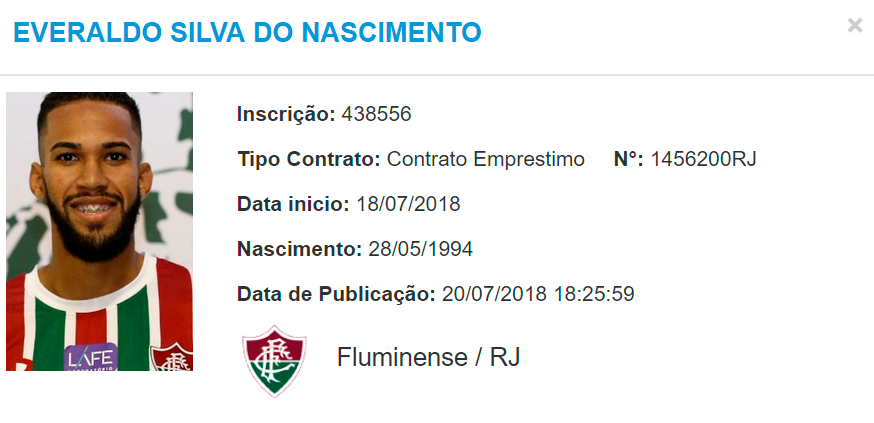Click the Data inicio label
This screenshot has width=874, height=423.
tap(293, 204)
